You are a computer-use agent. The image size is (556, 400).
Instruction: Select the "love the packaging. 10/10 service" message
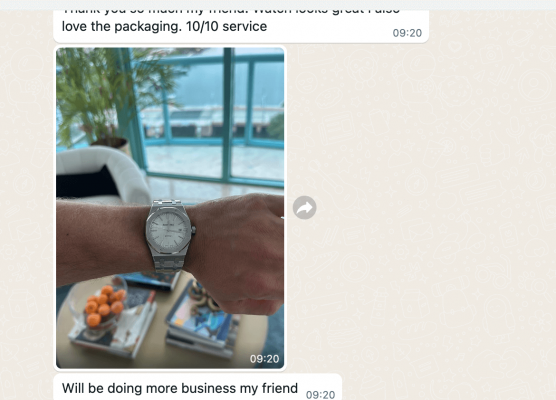coord(241,26)
